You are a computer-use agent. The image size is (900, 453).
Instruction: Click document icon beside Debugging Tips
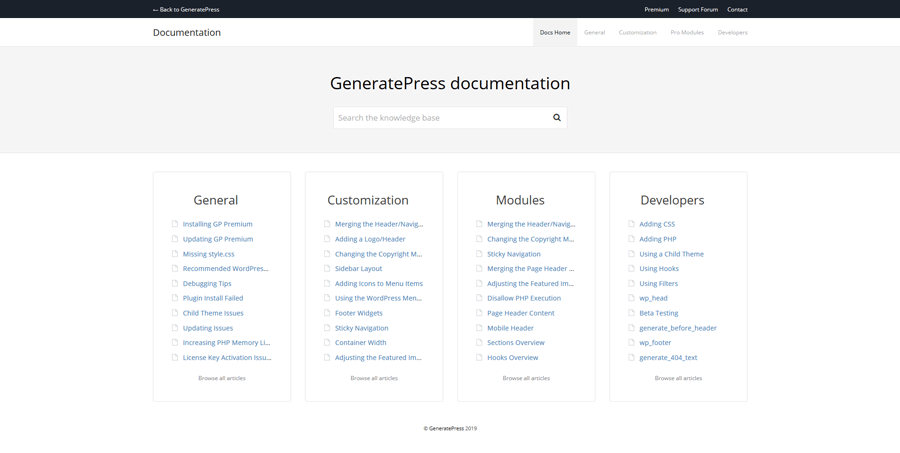(x=175, y=283)
